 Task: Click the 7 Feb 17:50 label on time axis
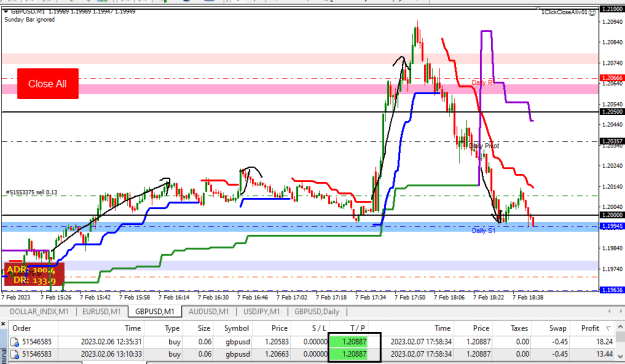coord(410,297)
